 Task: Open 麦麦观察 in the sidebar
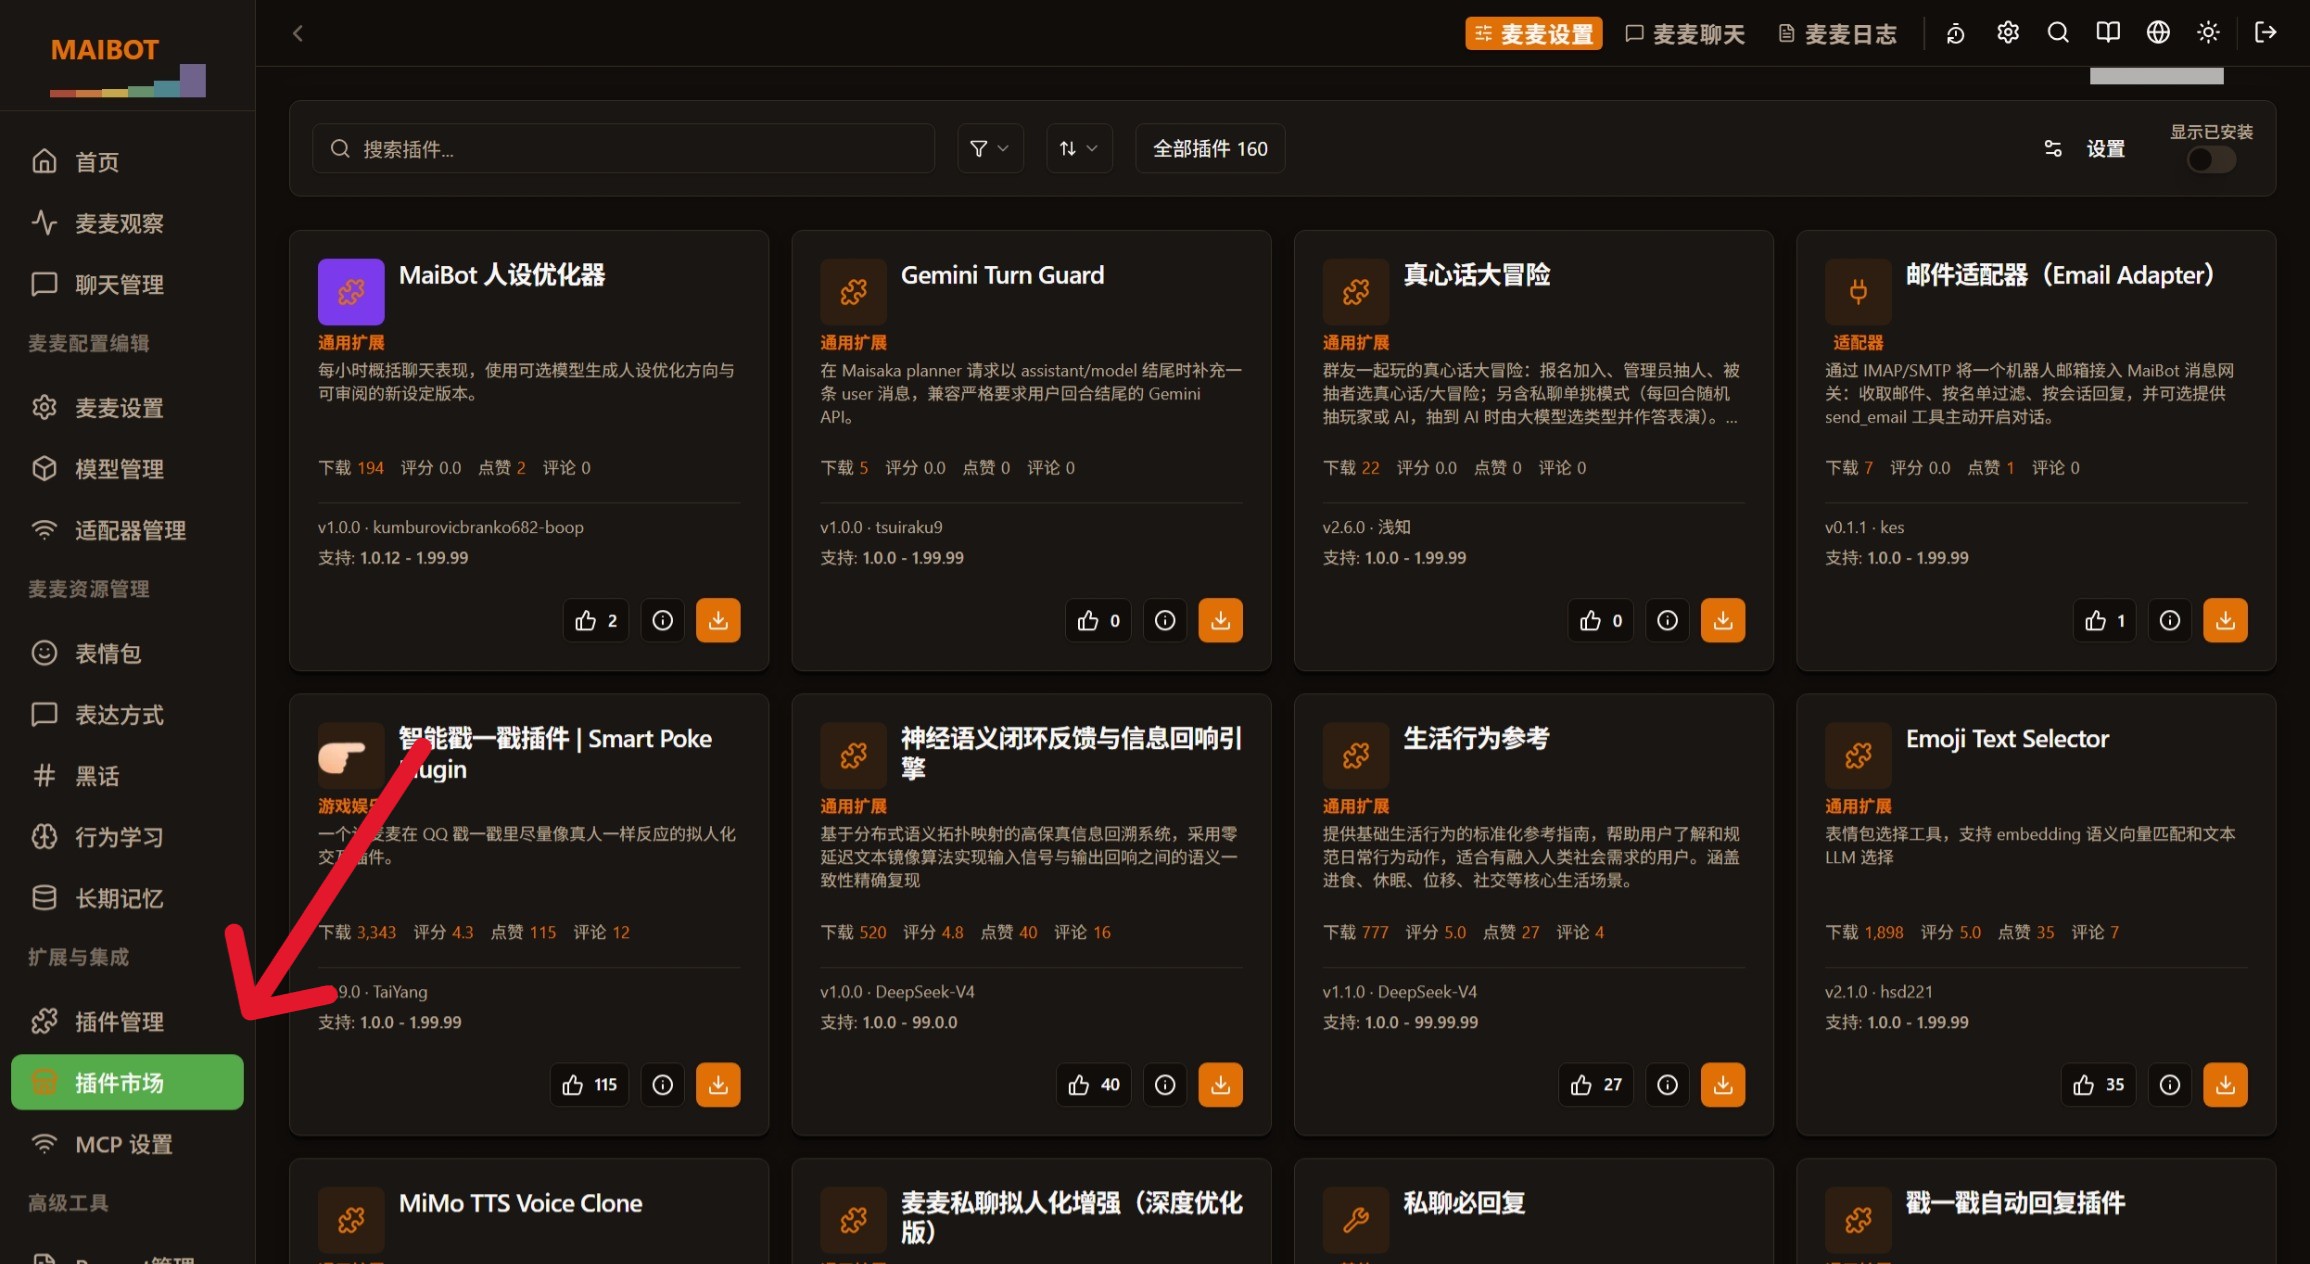click(x=127, y=223)
